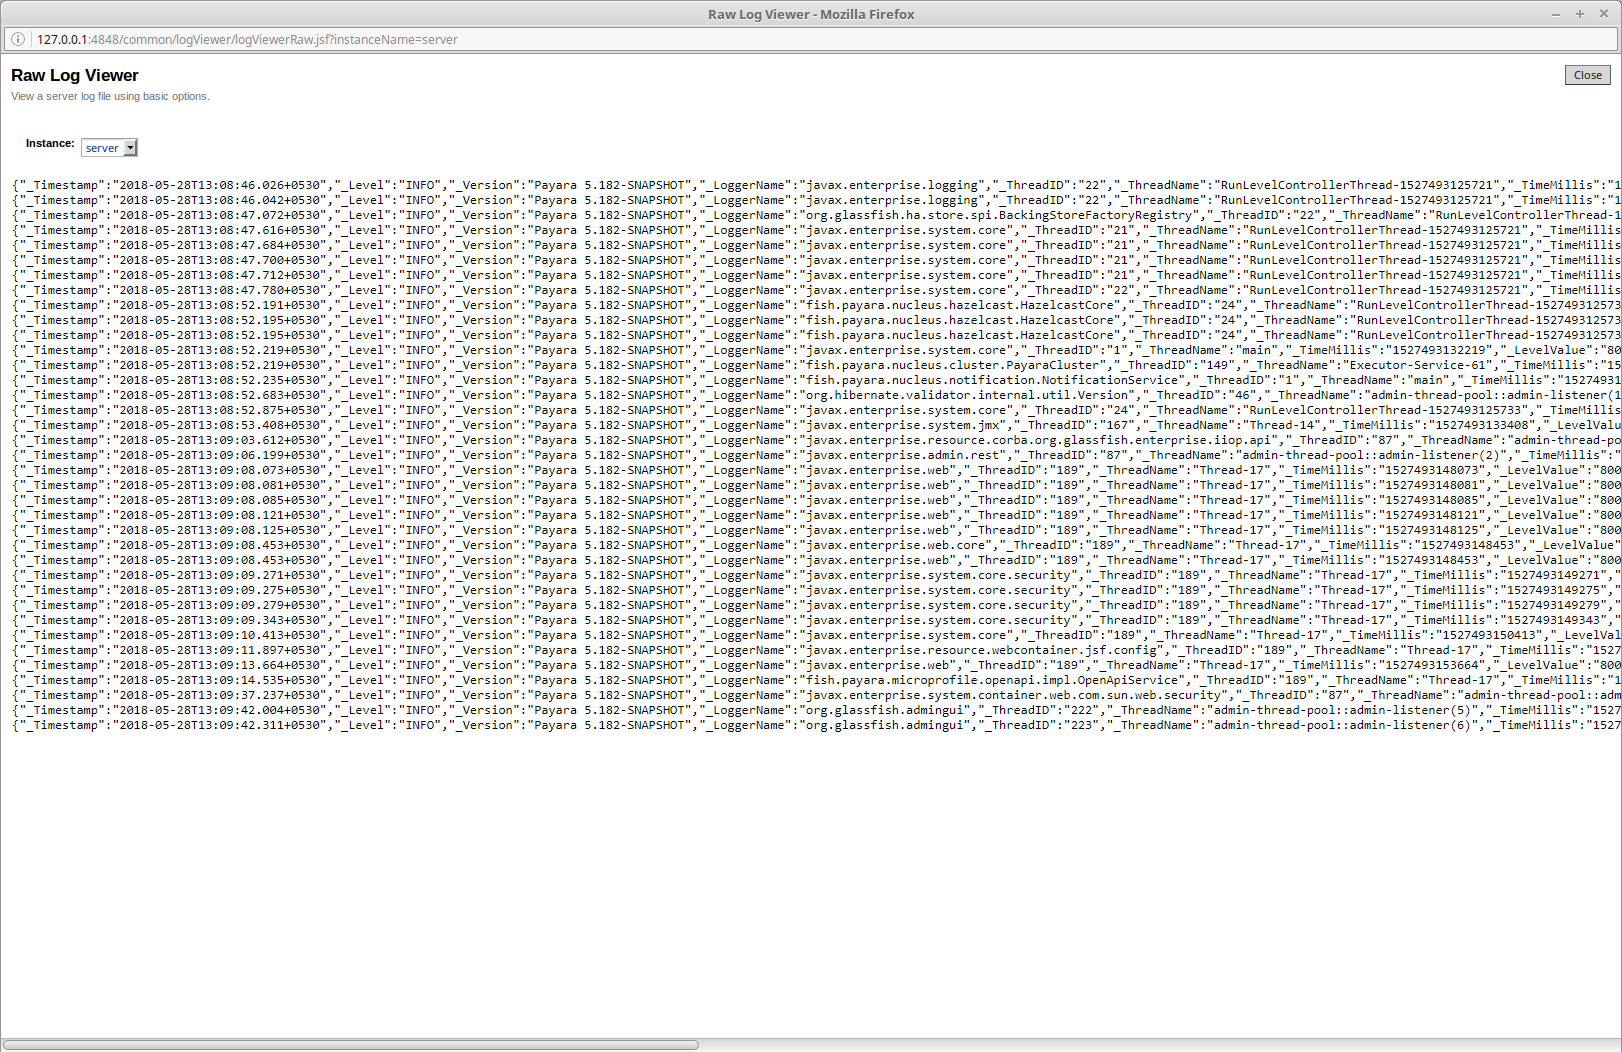Click the Close button at top right
The image size is (1622, 1052).
pos(1588,74)
